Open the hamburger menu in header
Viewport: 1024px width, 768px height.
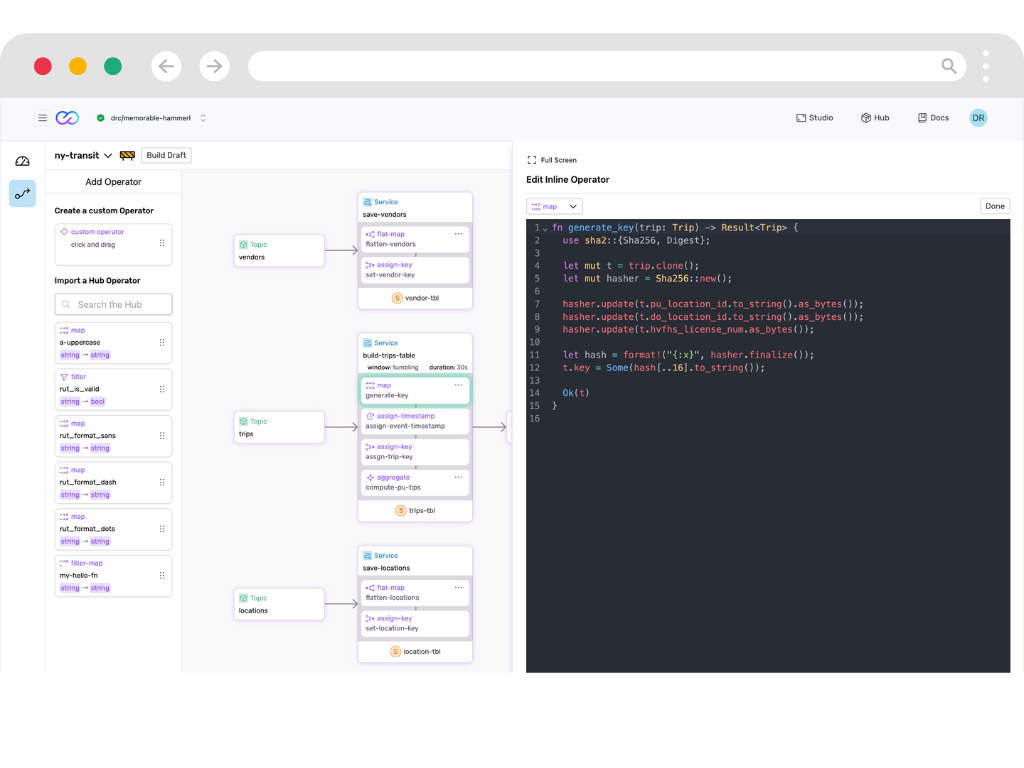point(42,118)
